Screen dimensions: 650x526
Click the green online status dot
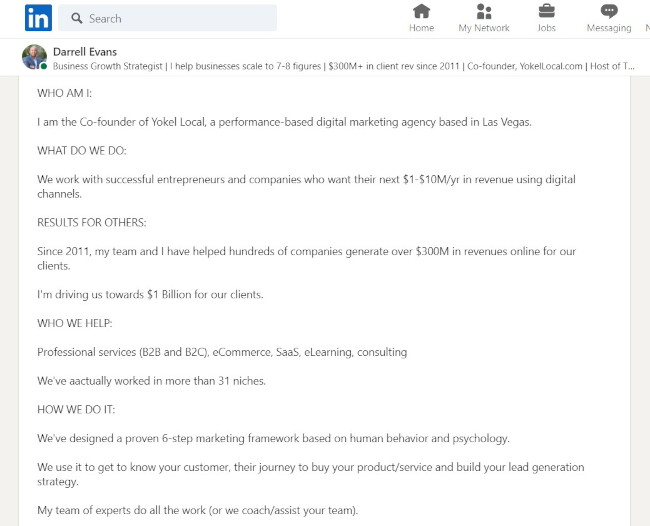43,66
